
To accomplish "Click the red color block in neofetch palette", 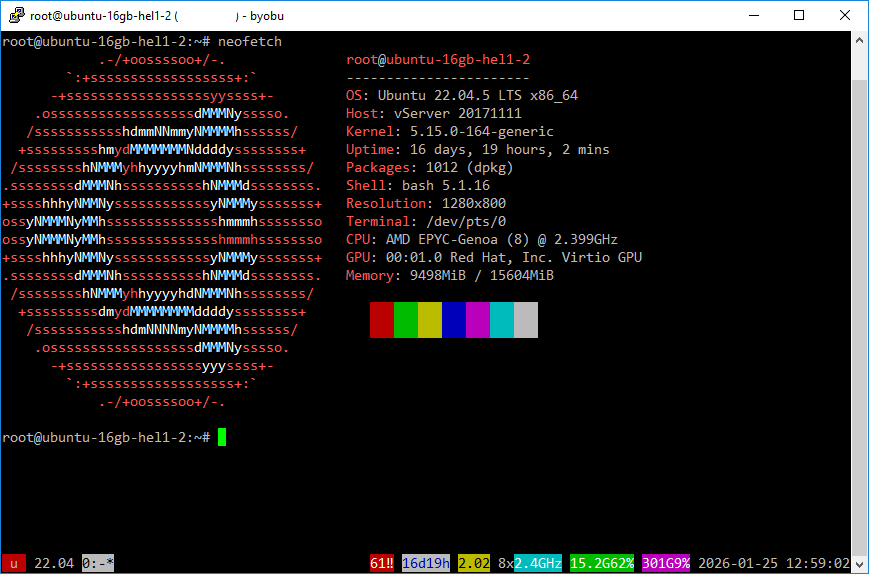I will click(381, 320).
